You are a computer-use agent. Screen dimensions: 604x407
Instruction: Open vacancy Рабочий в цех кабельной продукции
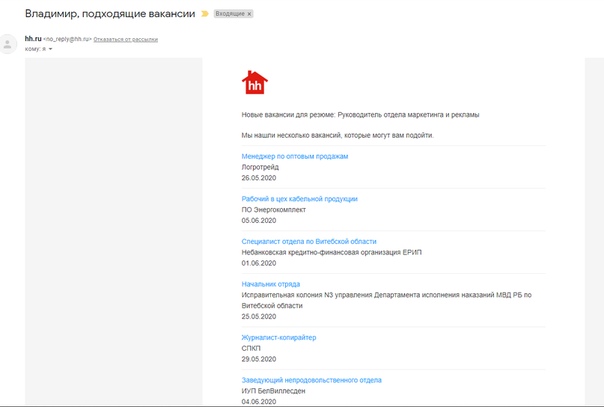point(299,199)
